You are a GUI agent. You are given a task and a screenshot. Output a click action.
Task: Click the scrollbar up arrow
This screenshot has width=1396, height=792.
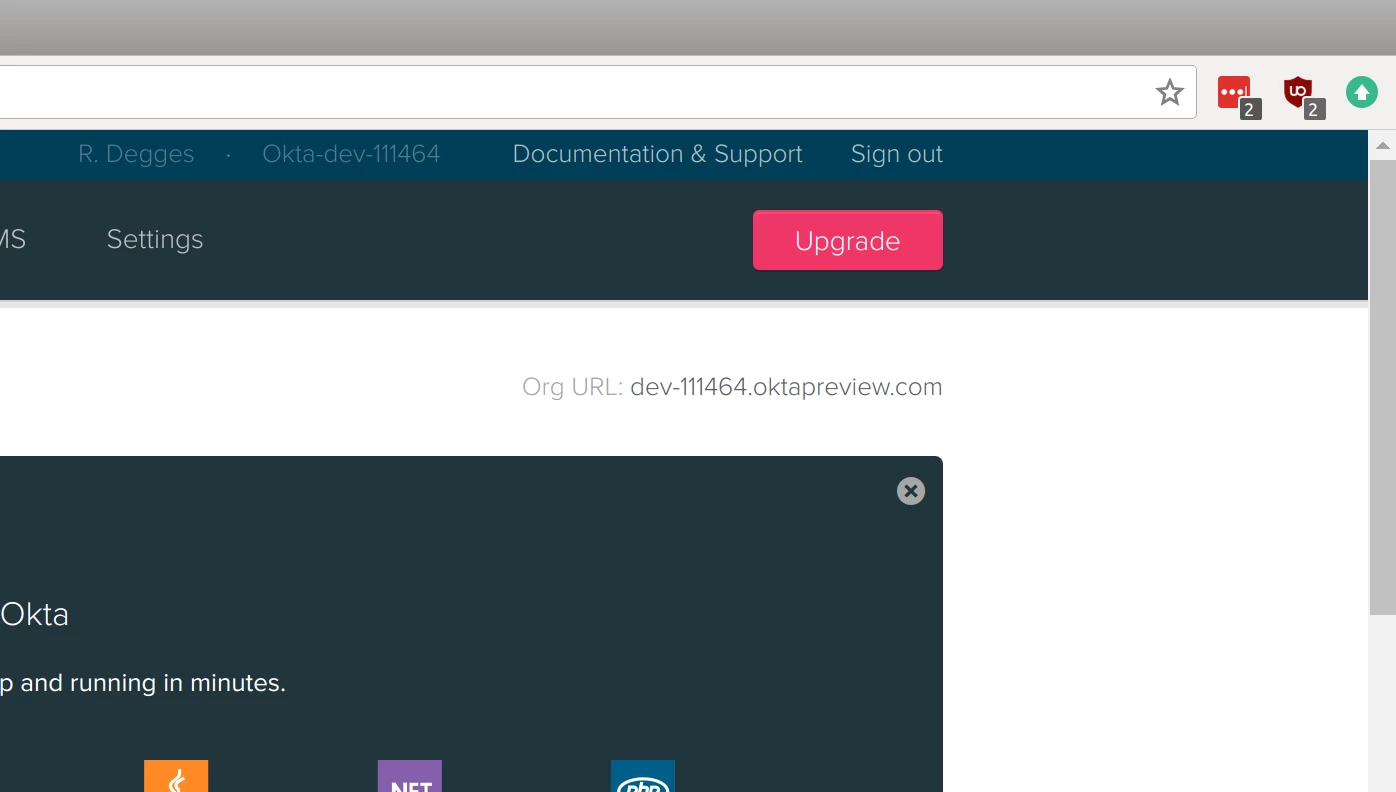(1382, 146)
